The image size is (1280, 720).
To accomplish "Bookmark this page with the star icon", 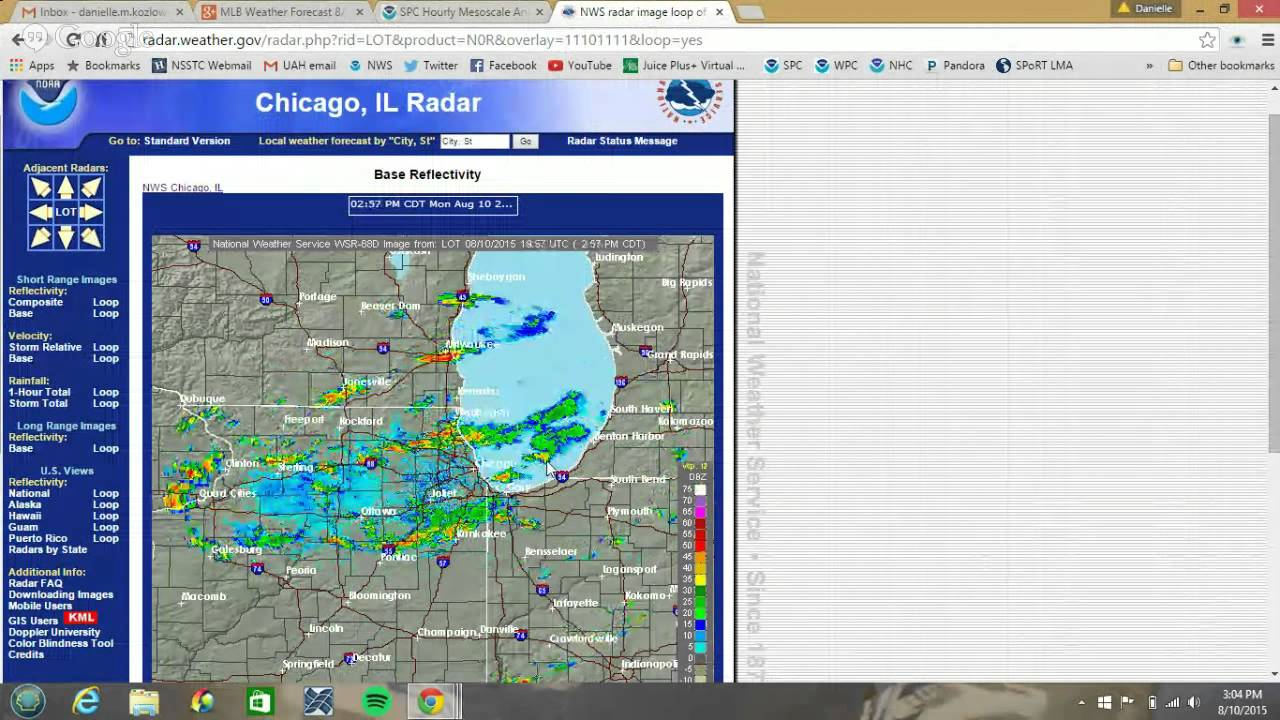I will point(1207,40).
